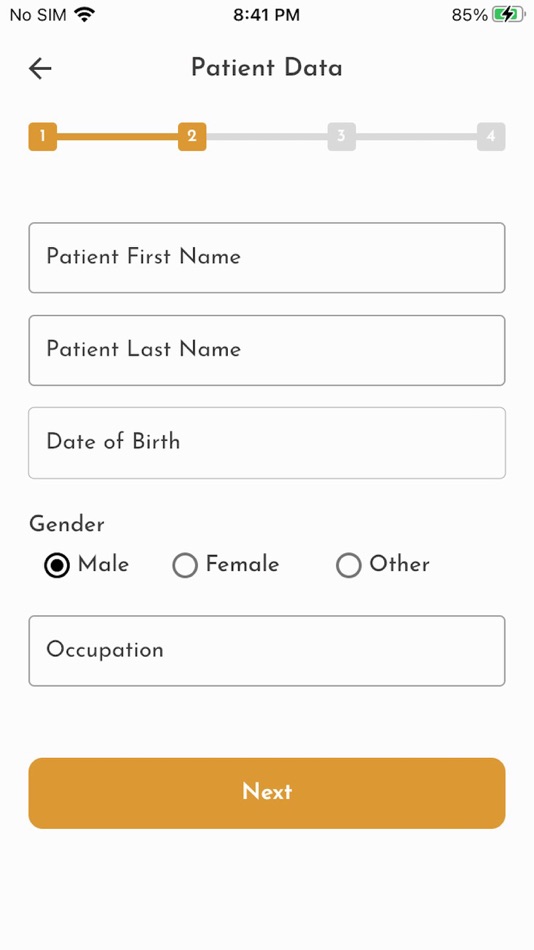Tap the 8:41 PM clock
534x950 pixels.
(x=267, y=15)
